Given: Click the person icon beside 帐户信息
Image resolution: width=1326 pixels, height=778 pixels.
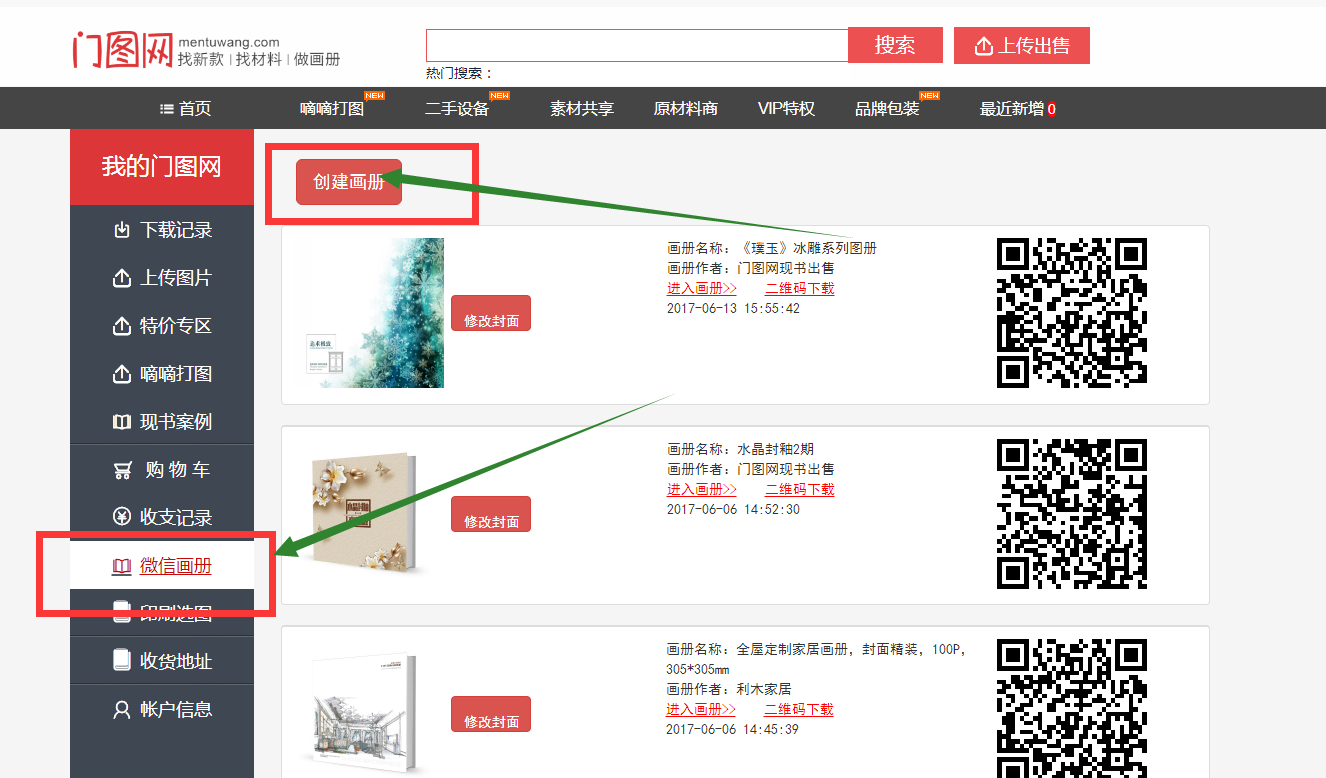Looking at the screenshot, I should click(x=122, y=710).
